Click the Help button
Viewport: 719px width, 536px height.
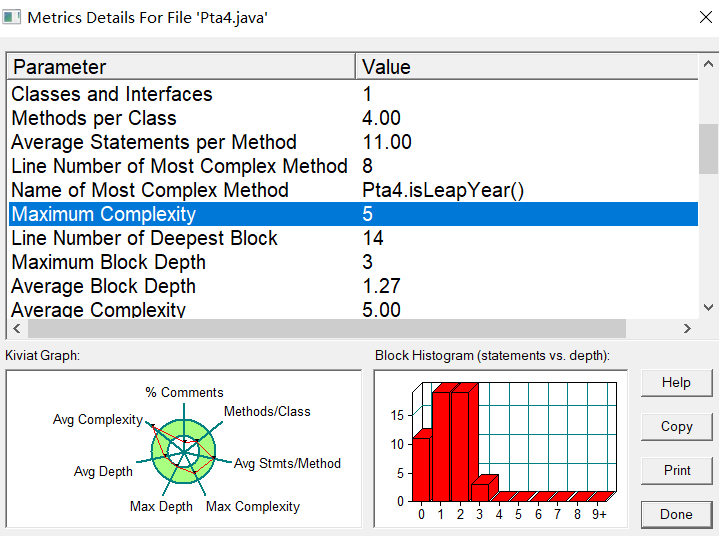[x=676, y=382]
